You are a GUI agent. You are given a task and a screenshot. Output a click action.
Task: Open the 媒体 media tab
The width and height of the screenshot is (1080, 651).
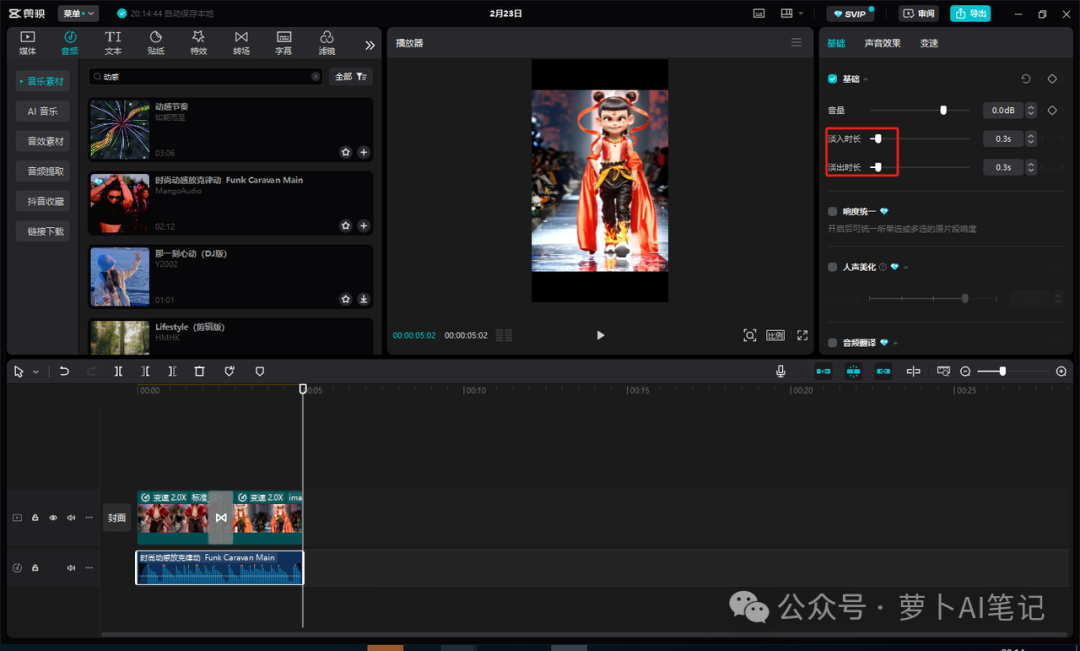(x=28, y=43)
